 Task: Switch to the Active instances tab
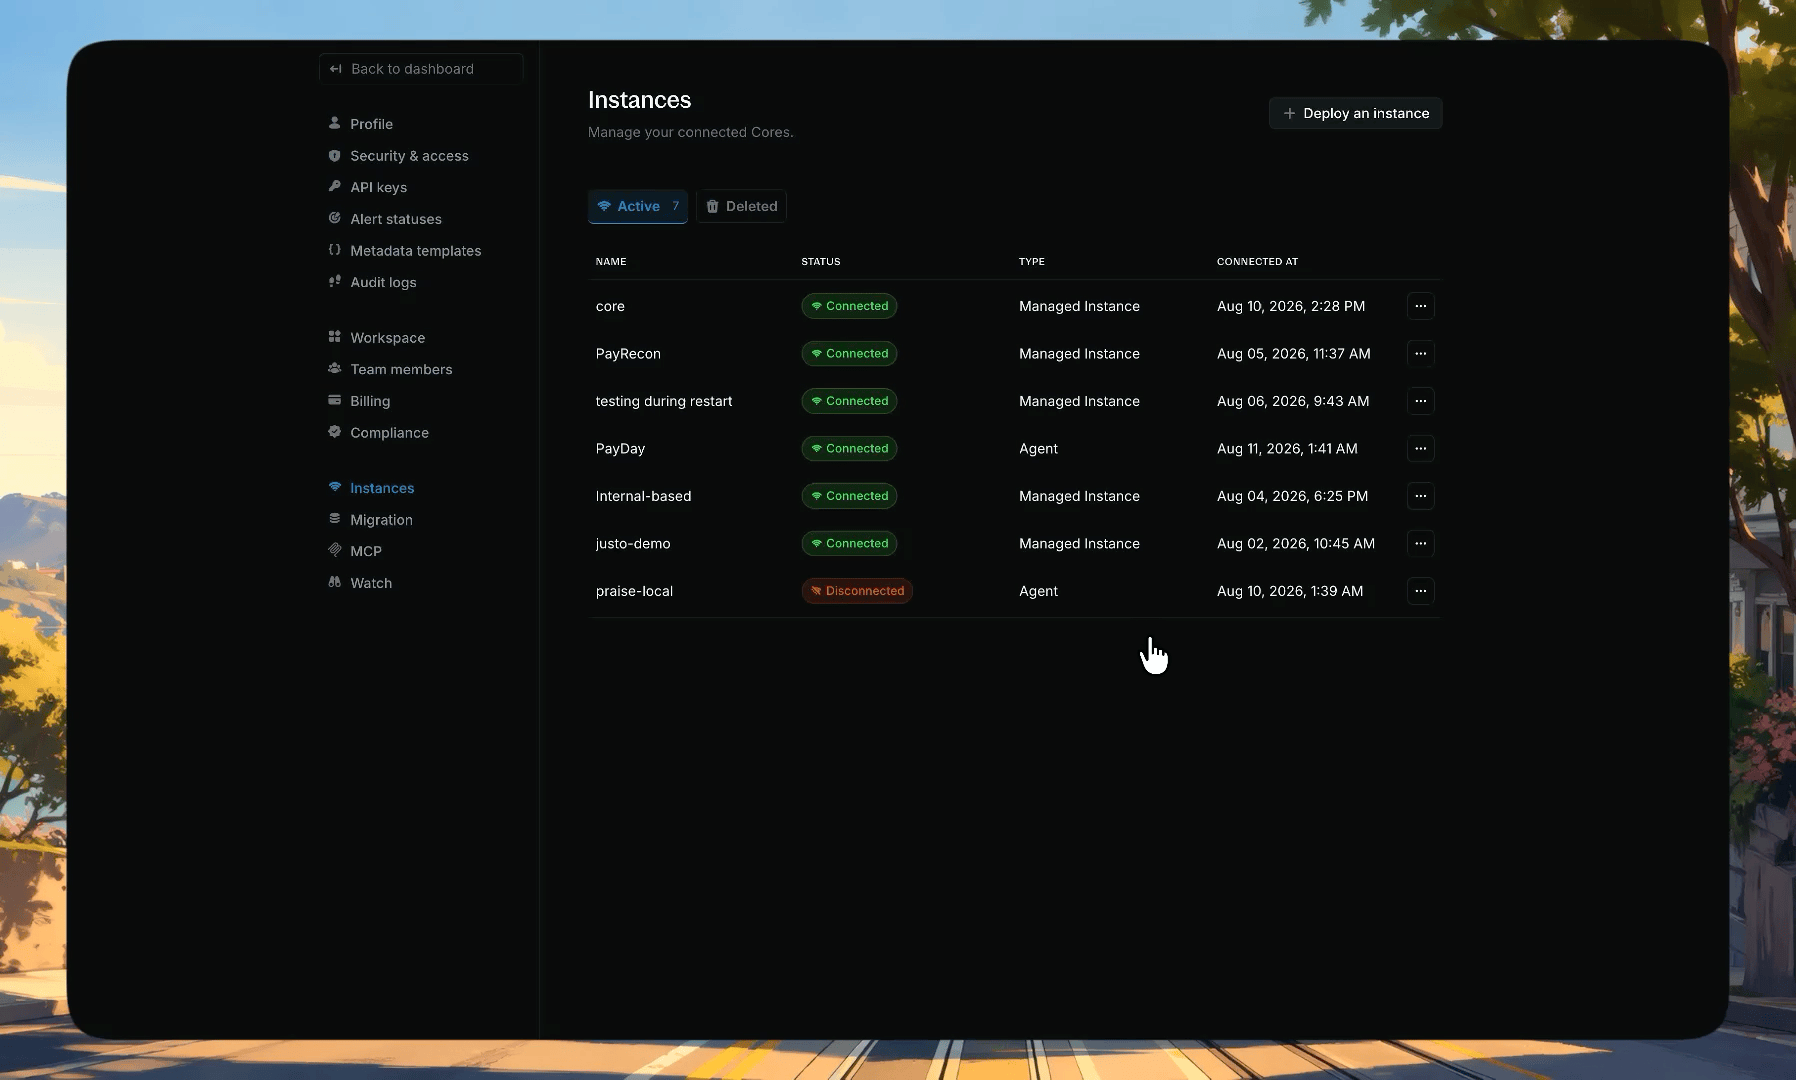click(638, 206)
